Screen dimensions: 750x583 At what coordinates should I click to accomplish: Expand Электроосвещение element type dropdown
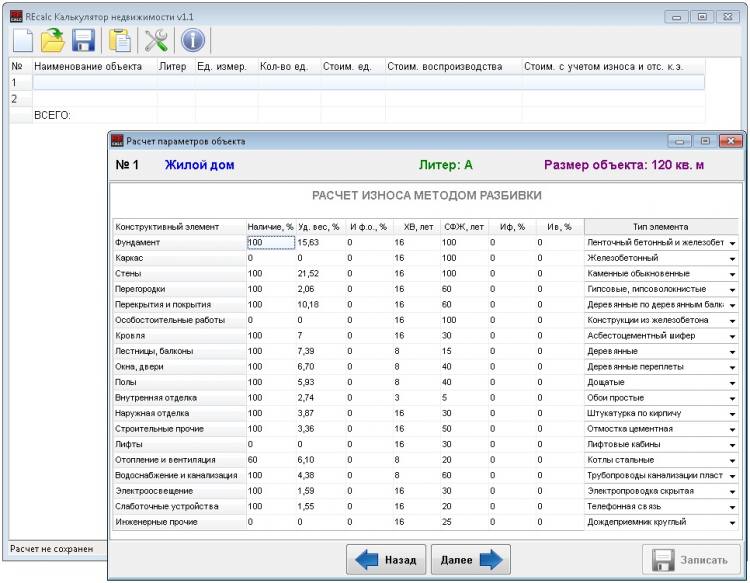pyautogui.click(x=732, y=491)
